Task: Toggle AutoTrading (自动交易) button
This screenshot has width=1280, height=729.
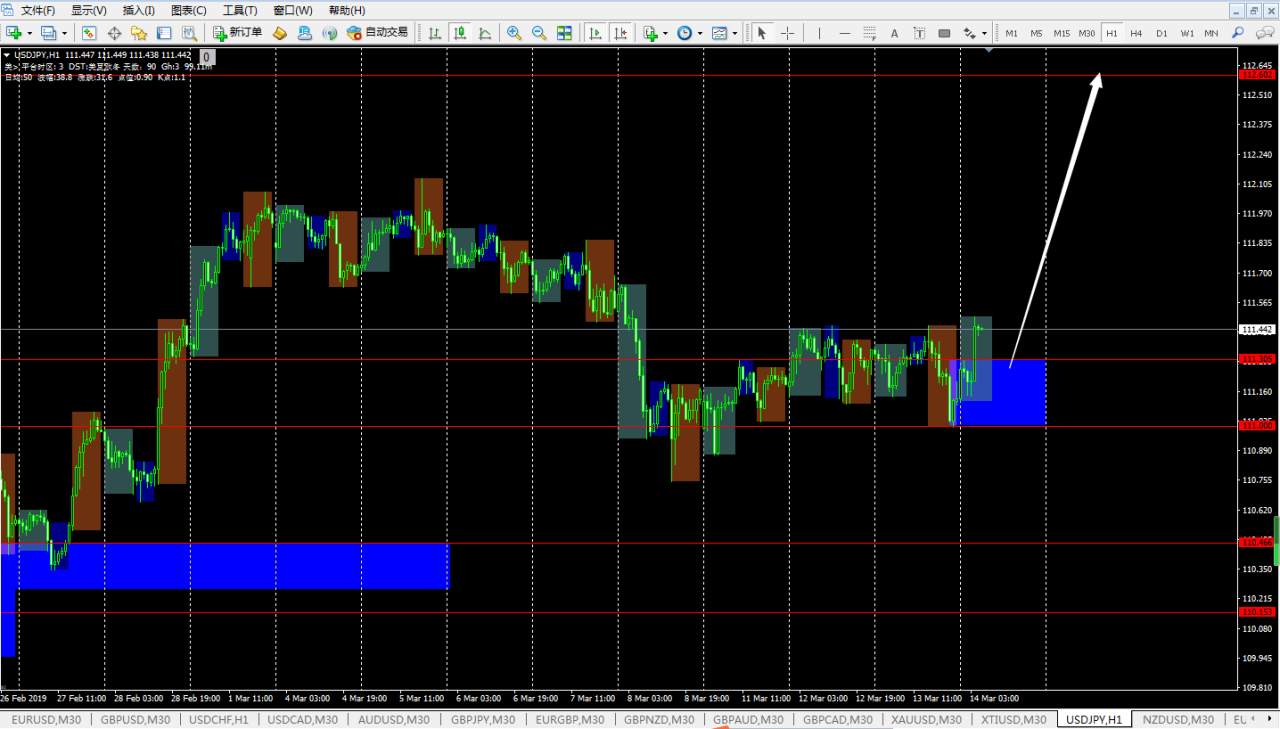Action: tap(377, 33)
